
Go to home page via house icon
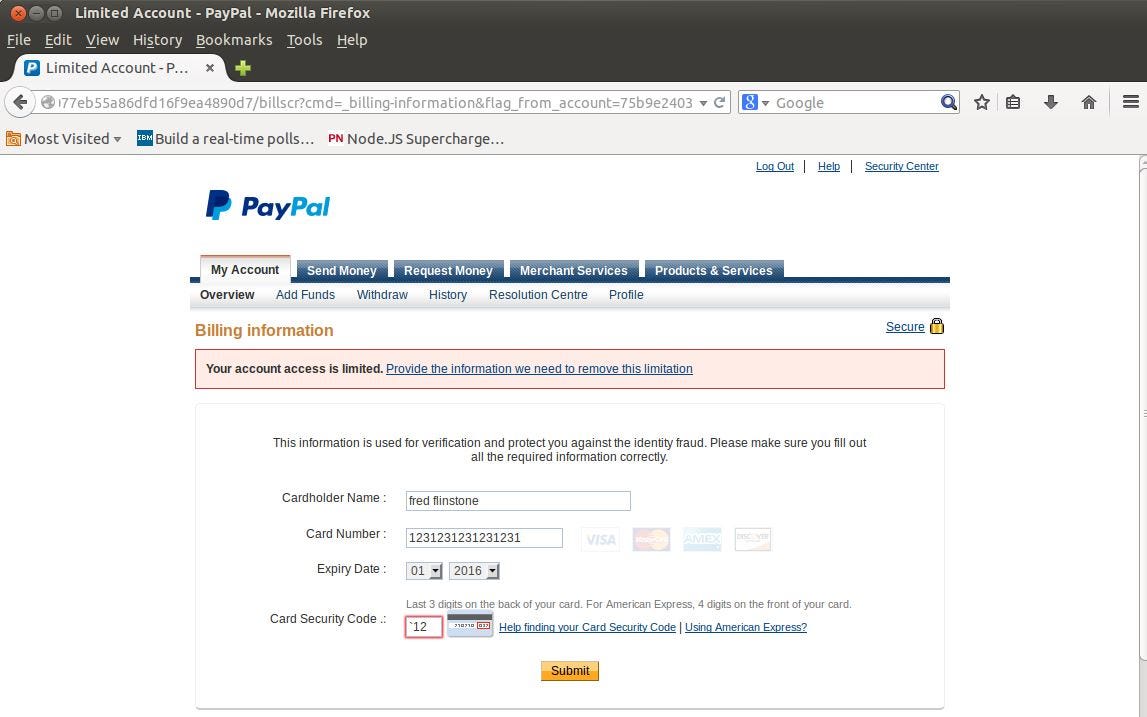(x=1088, y=102)
